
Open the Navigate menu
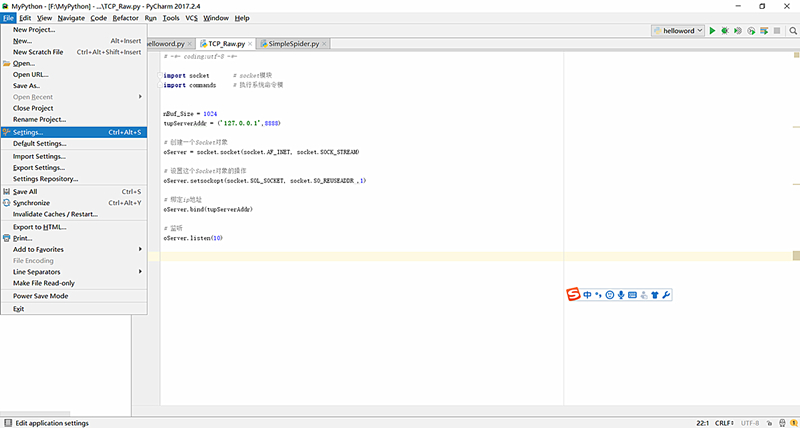pos(71,18)
